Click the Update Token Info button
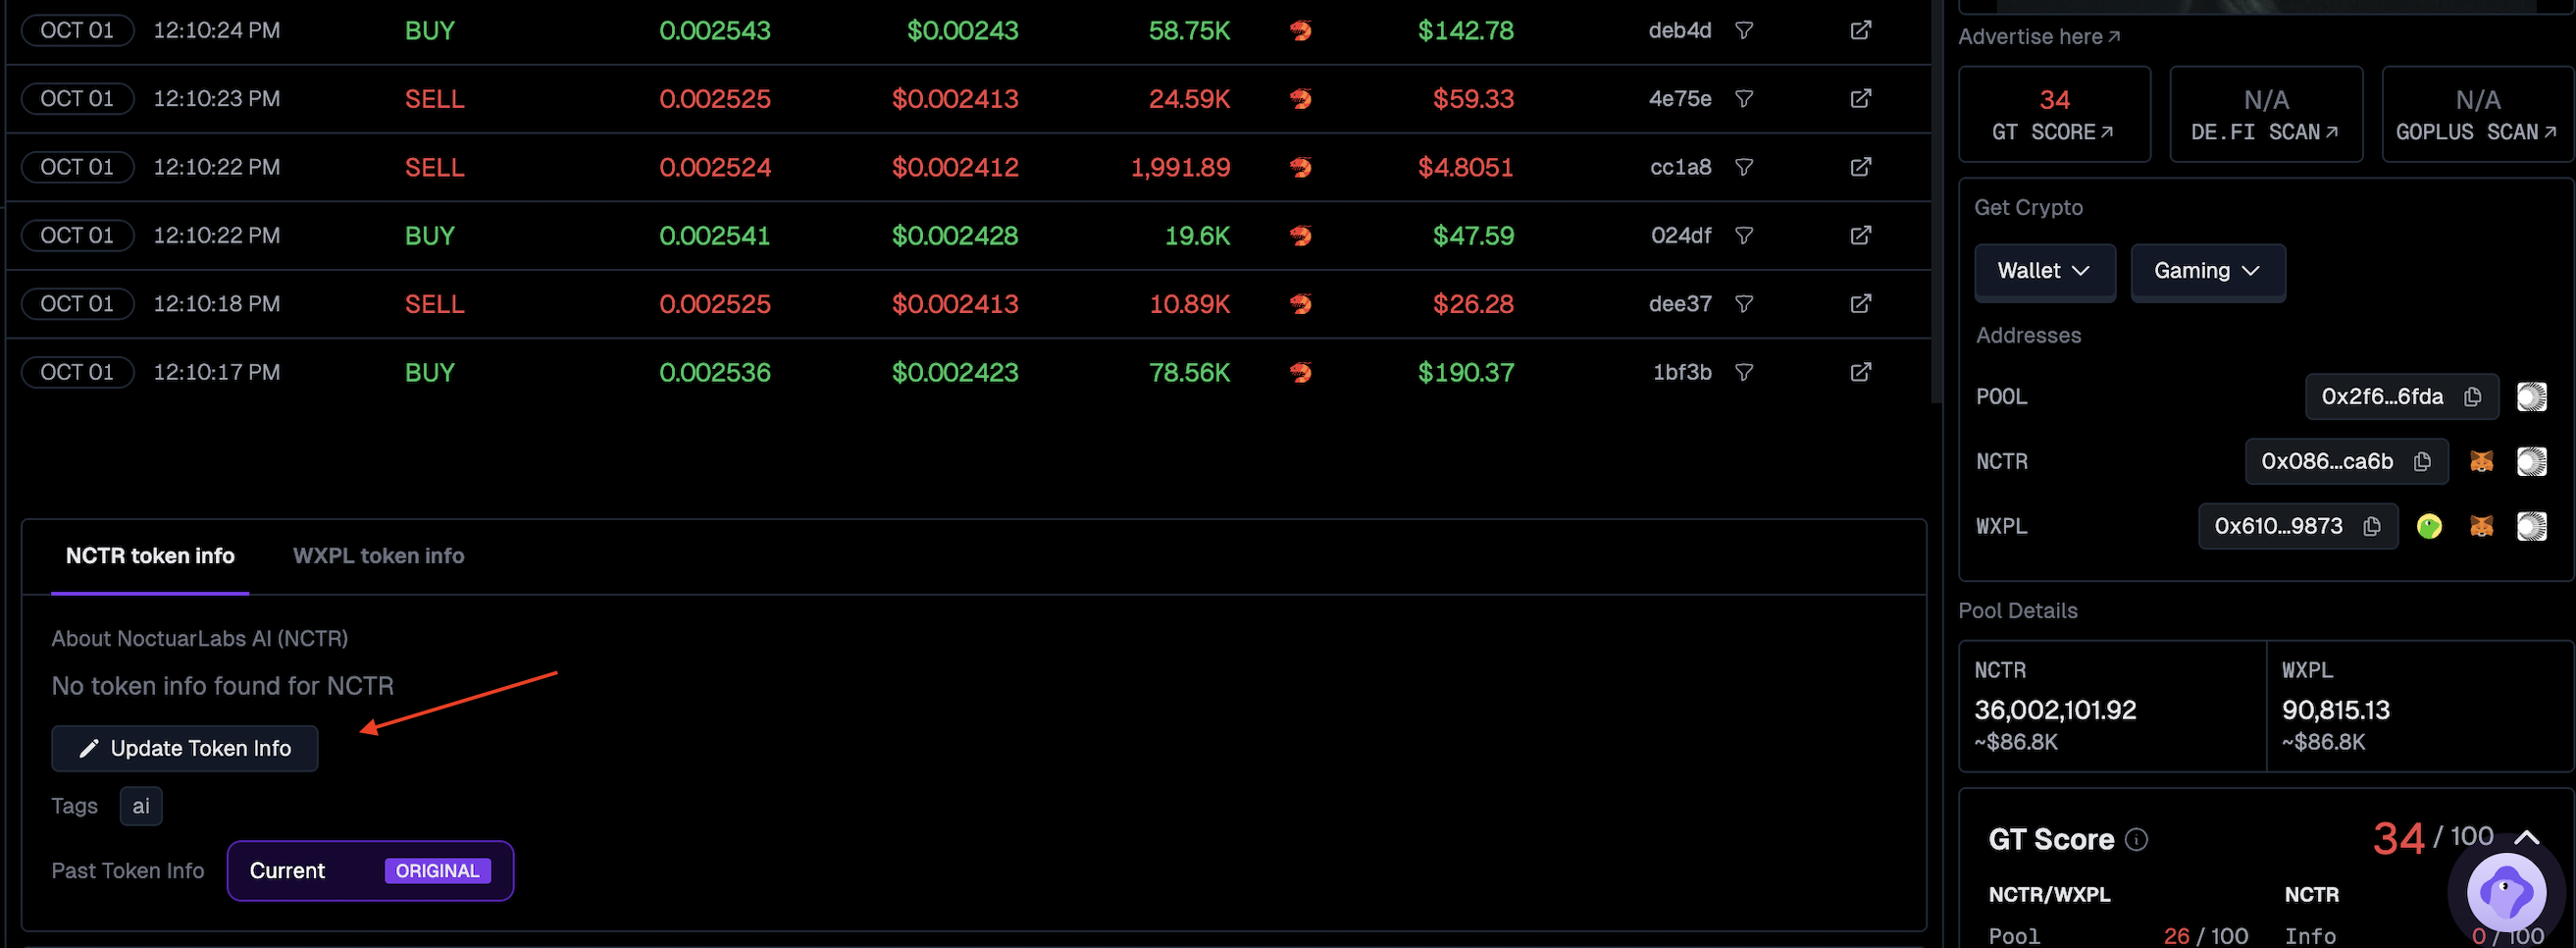The image size is (2576, 948). pos(184,748)
